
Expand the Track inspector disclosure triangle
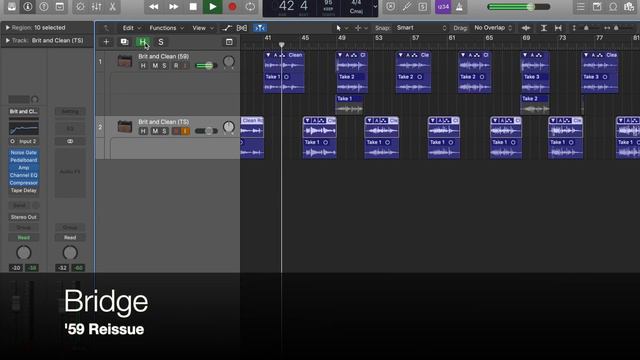[7, 40]
